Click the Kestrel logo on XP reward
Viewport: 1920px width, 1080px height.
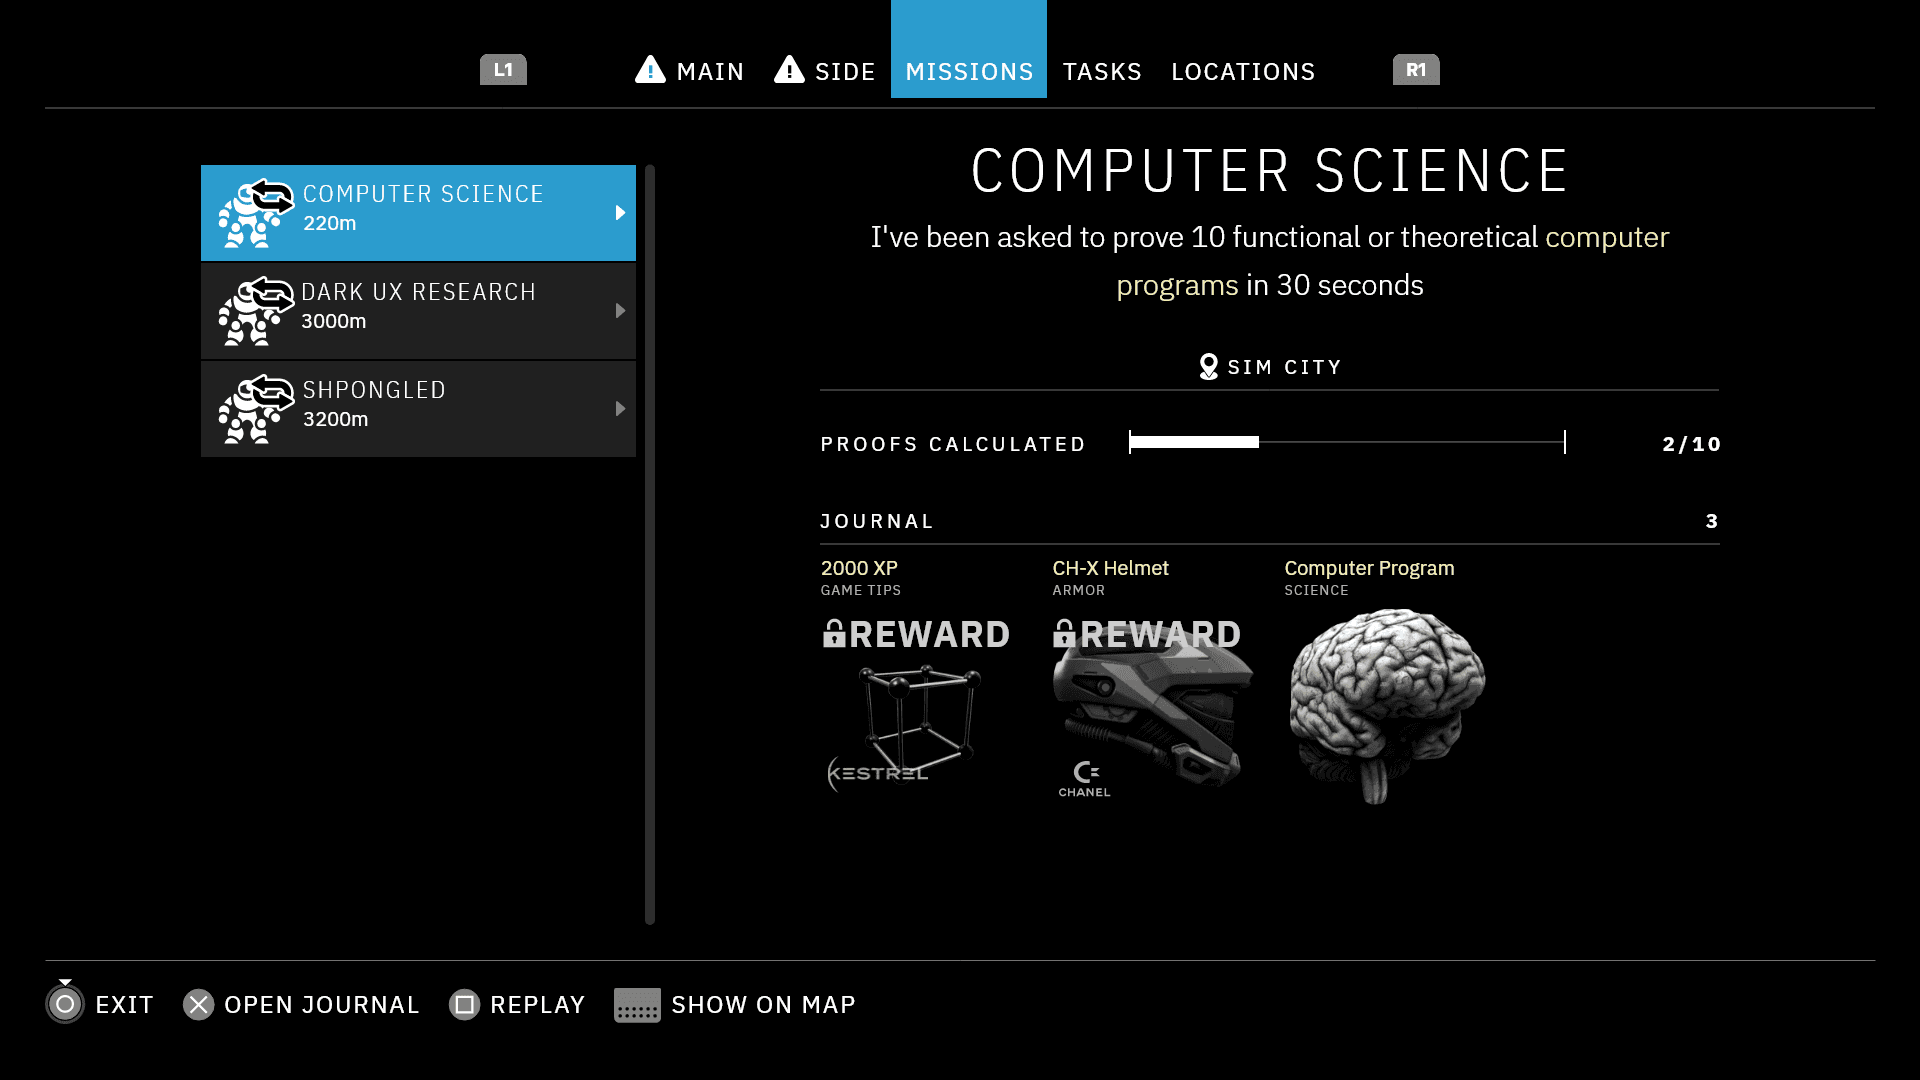tap(878, 773)
